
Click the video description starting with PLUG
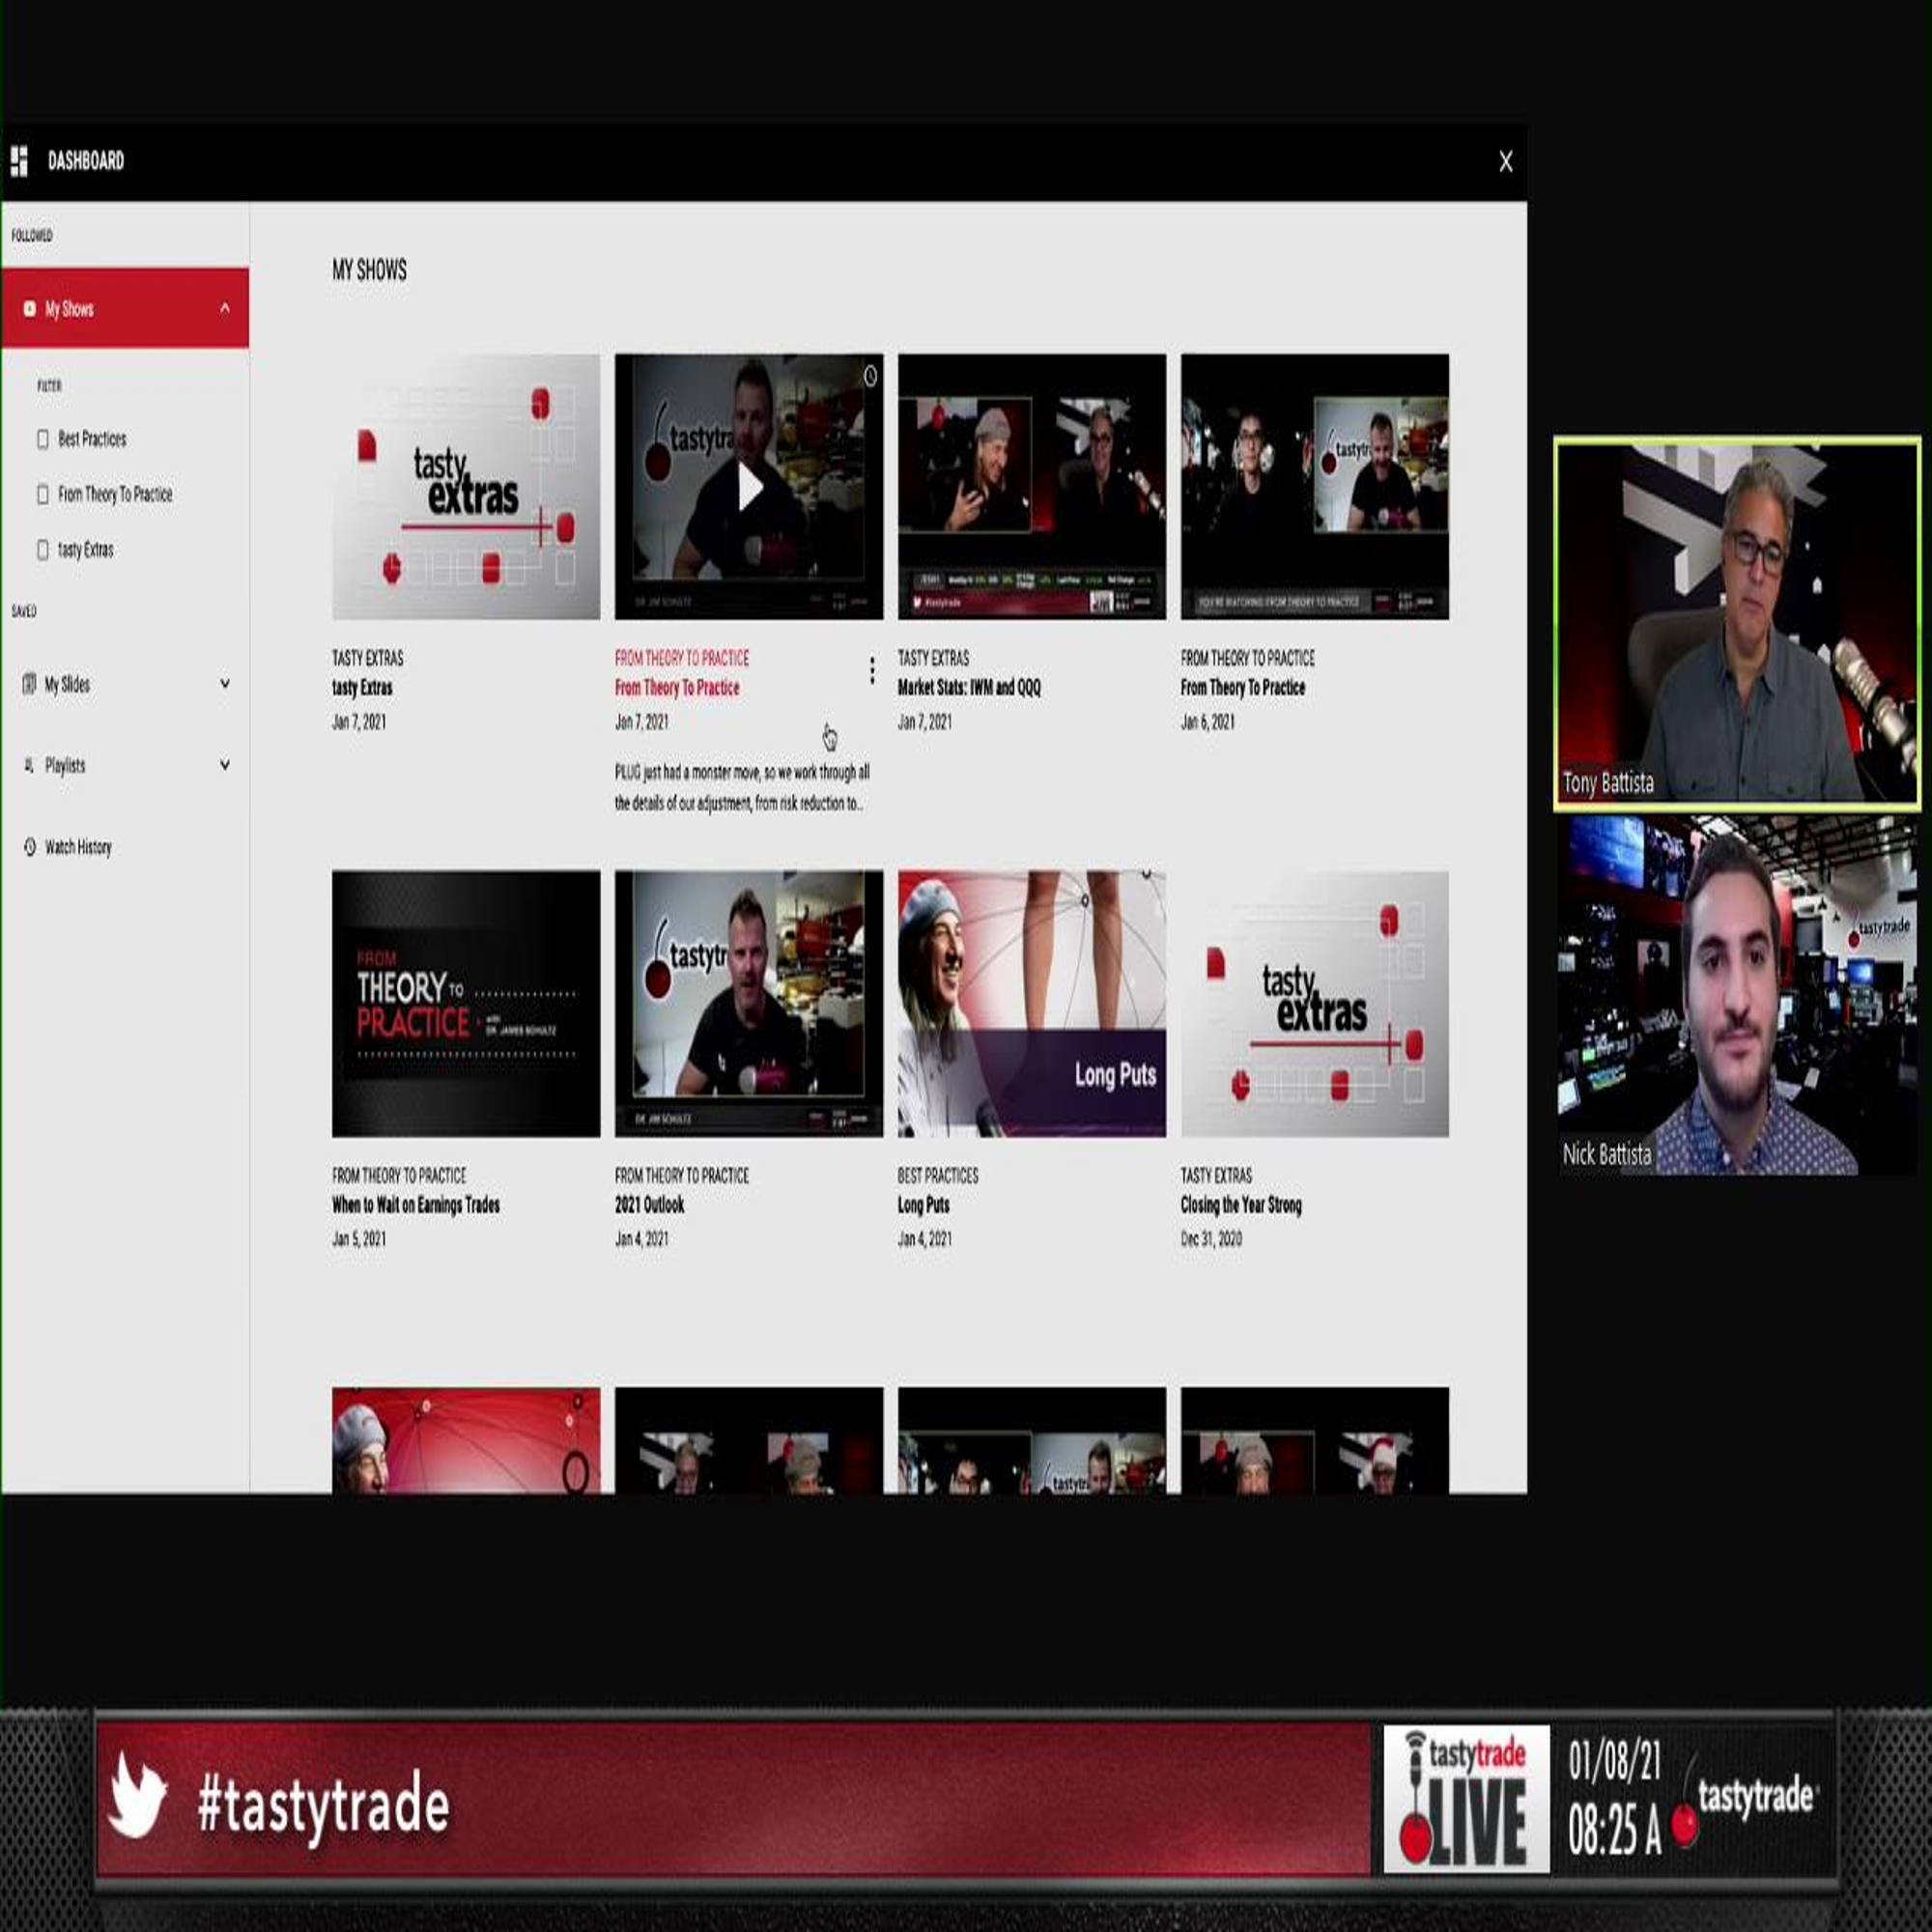(742, 788)
